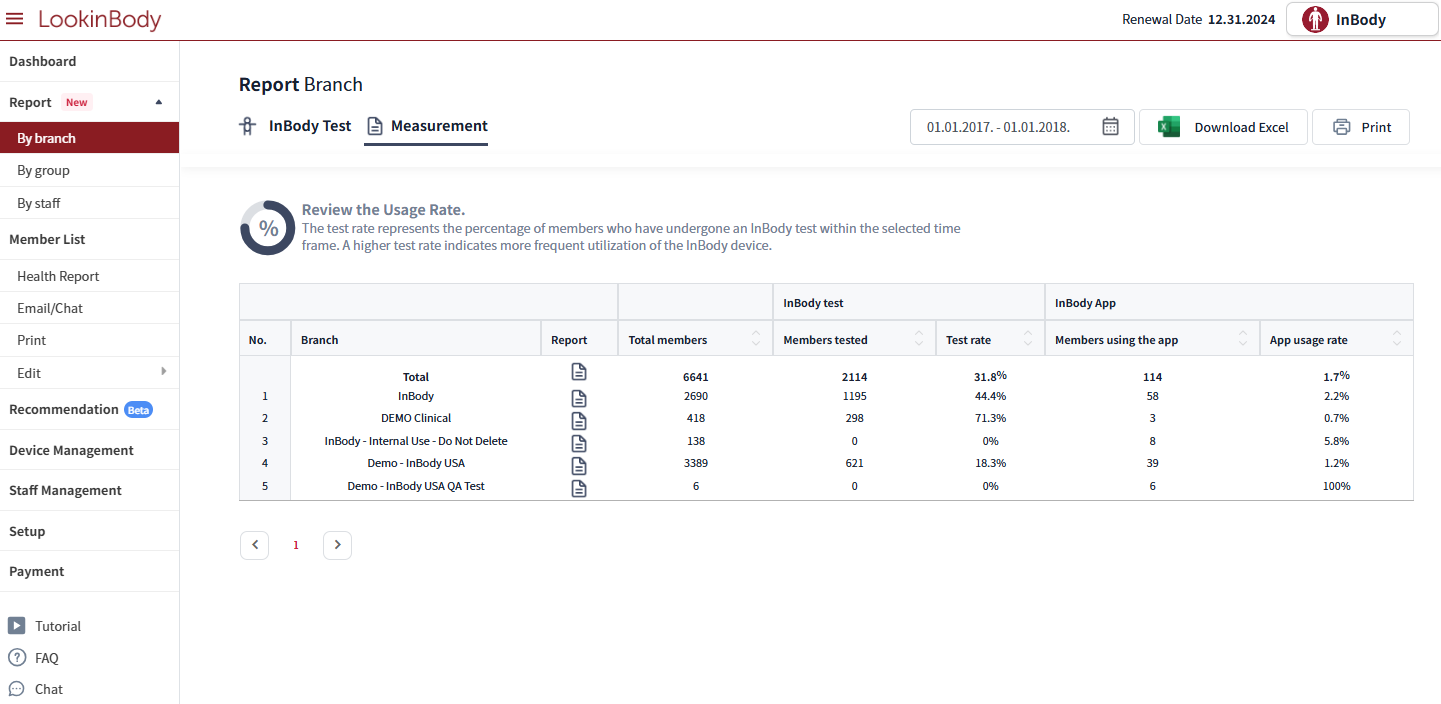Open the report icon for the InBody branch
The width and height of the screenshot is (1441, 704).
coord(579,398)
